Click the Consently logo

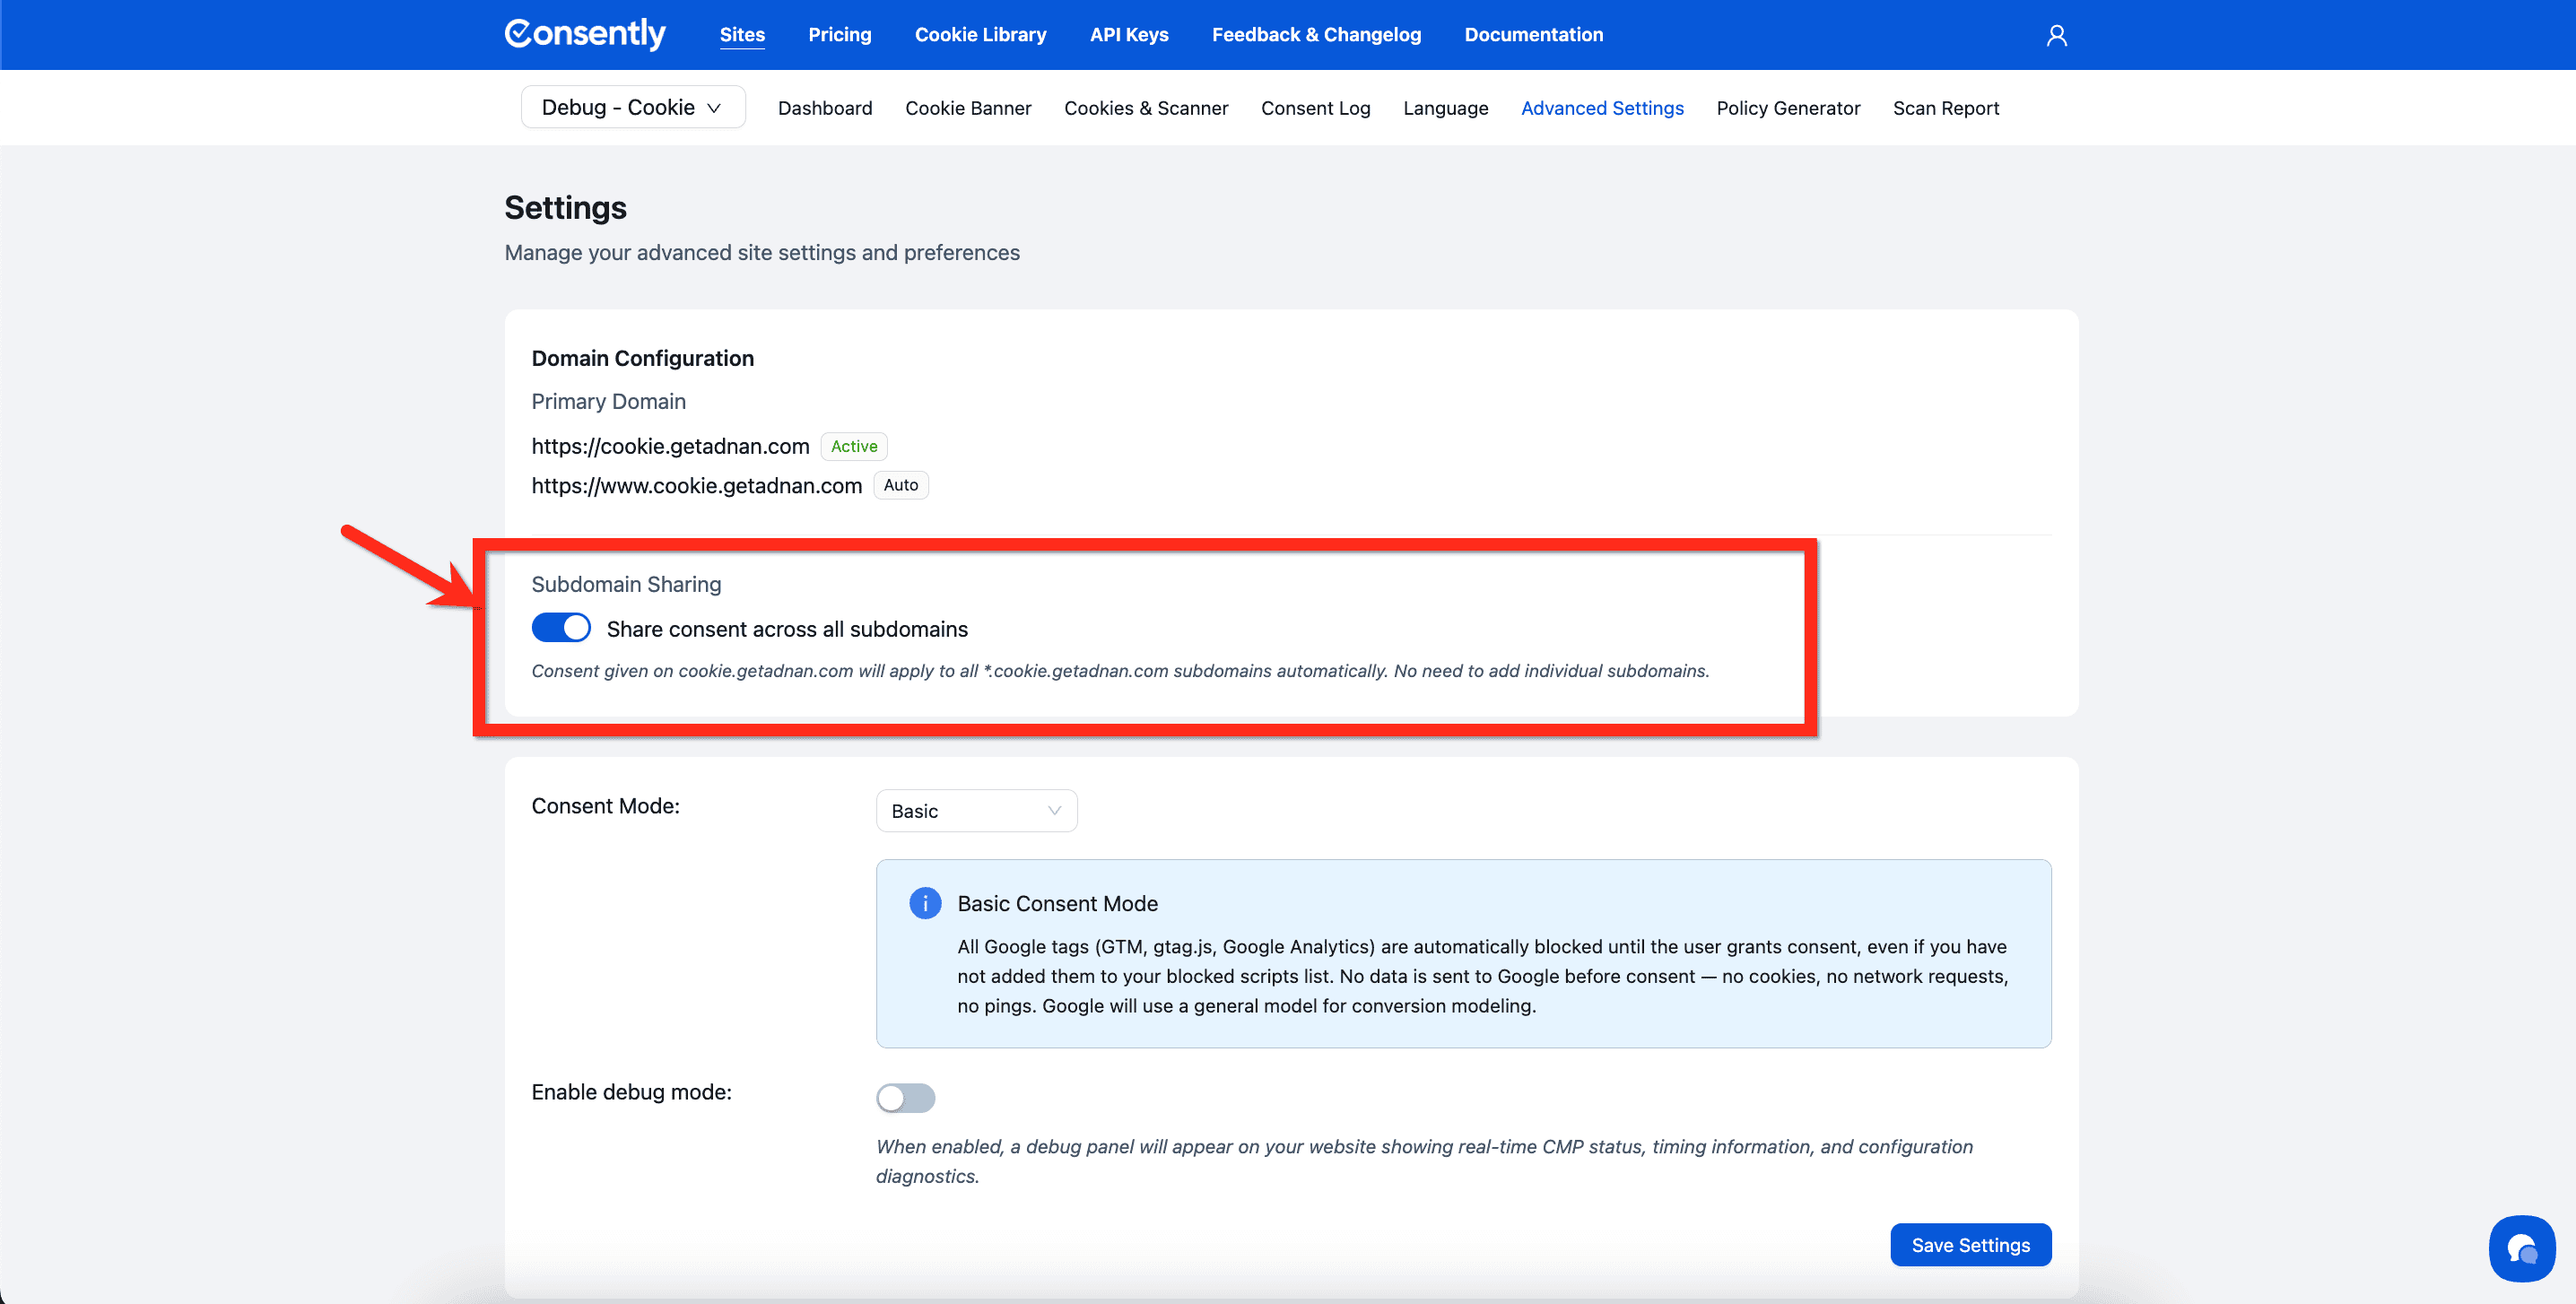click(x=585, y=34)
